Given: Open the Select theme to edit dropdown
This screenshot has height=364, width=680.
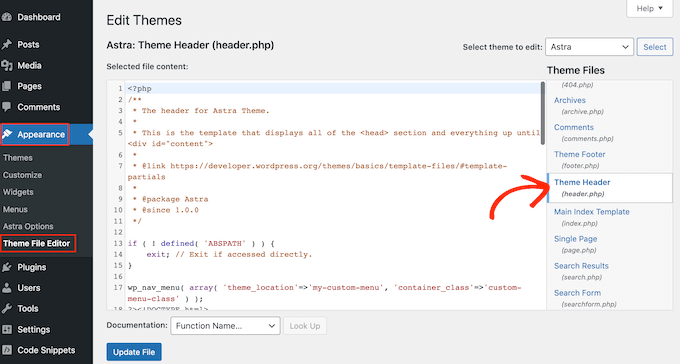Looking at the screenshot, I should (589, 47).
